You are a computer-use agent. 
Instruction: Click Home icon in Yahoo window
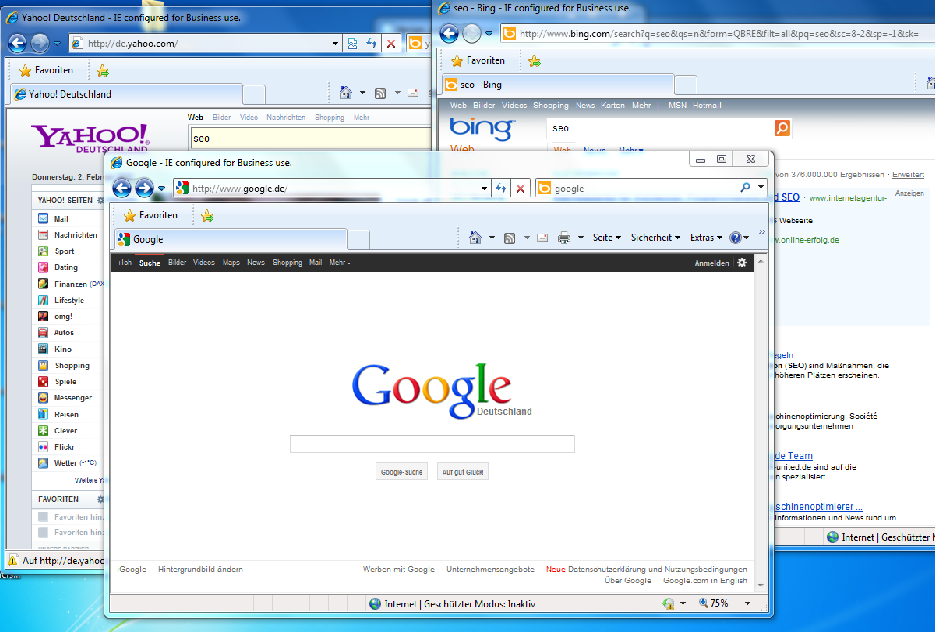[346, 92]
